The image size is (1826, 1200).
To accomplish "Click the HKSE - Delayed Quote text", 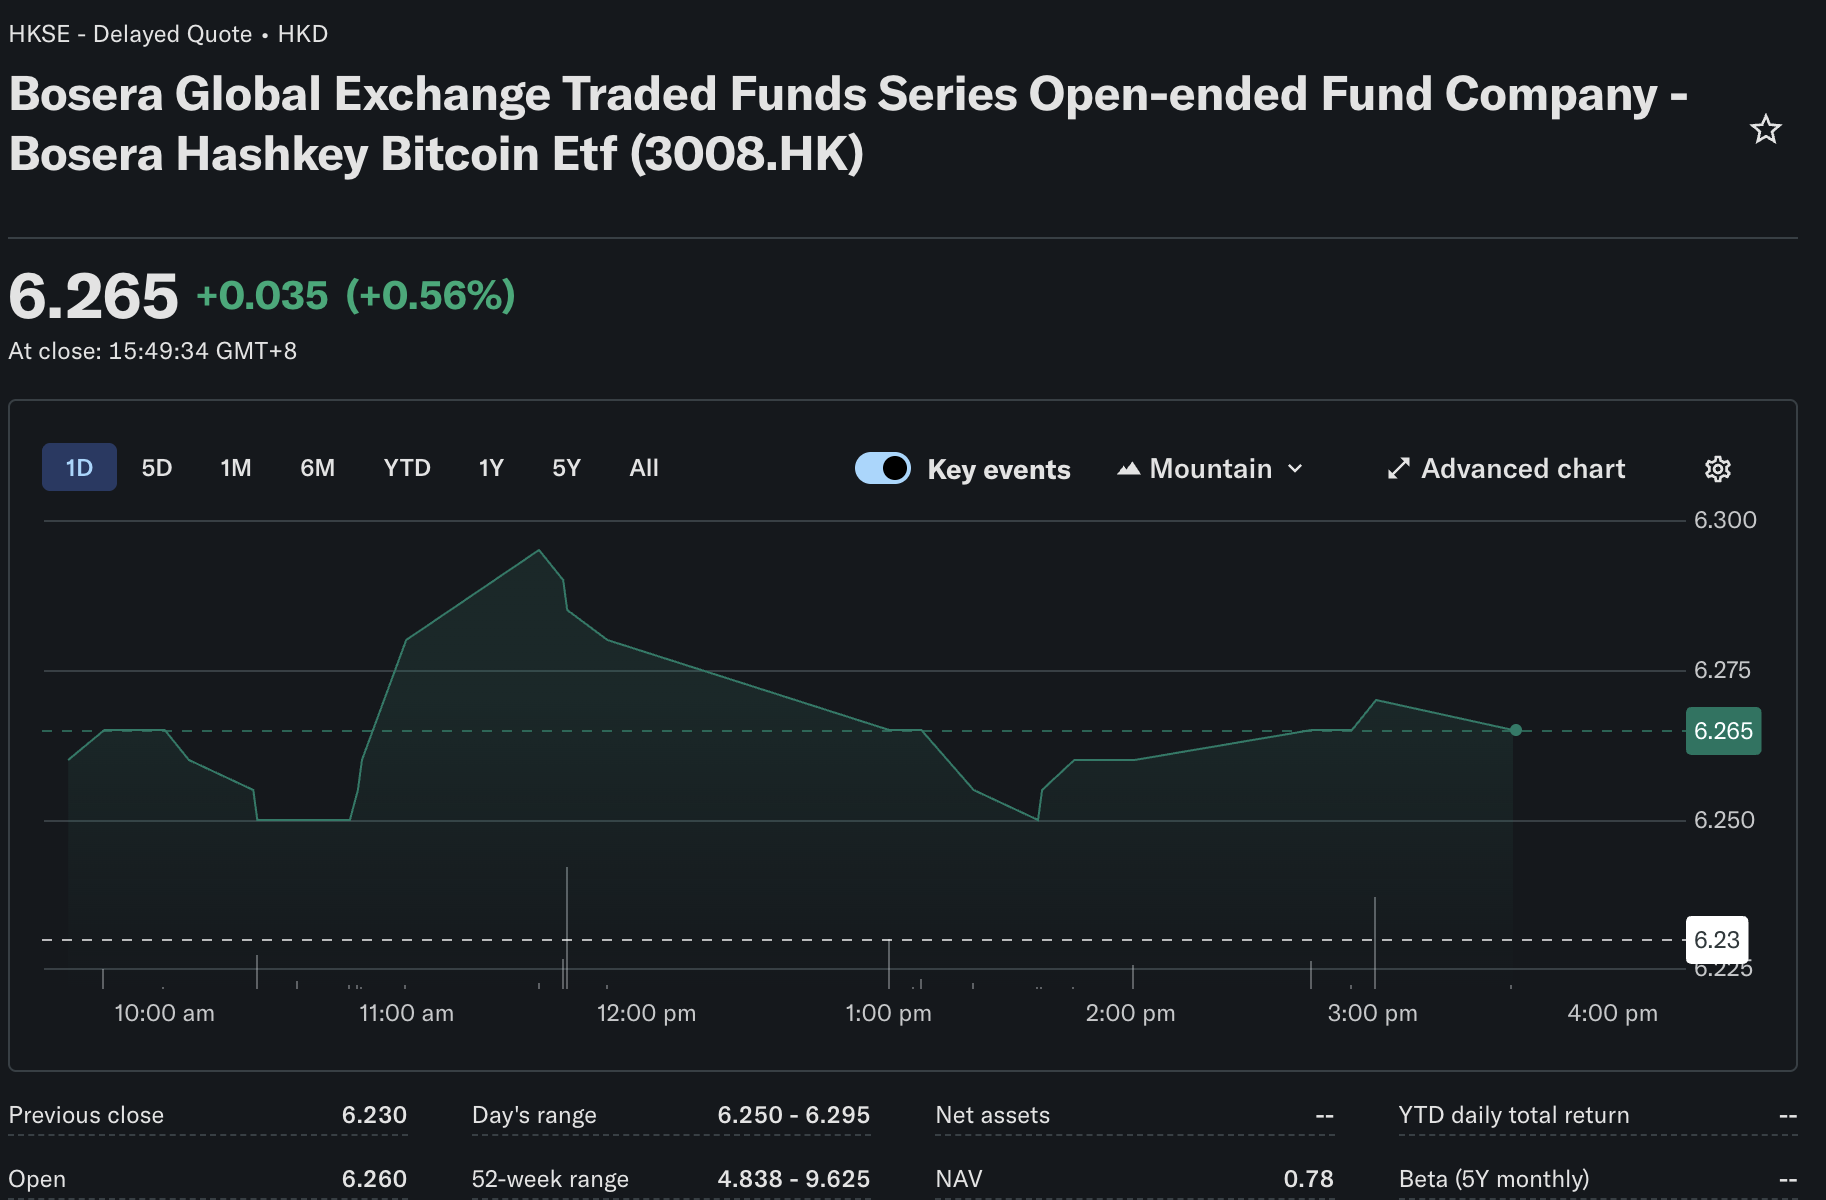I will coord(130,34).
